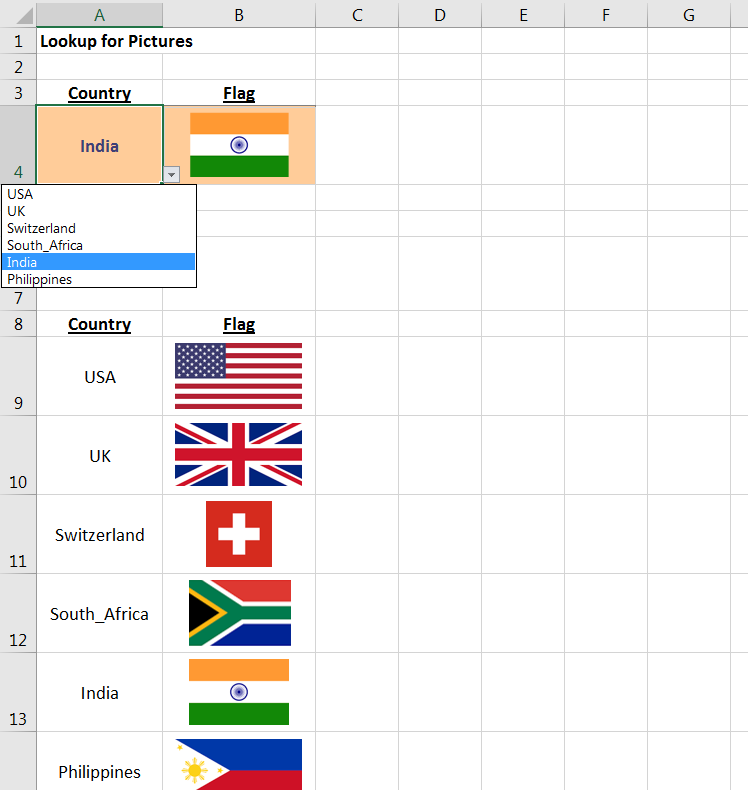Select the Philippines flag image

238,764
